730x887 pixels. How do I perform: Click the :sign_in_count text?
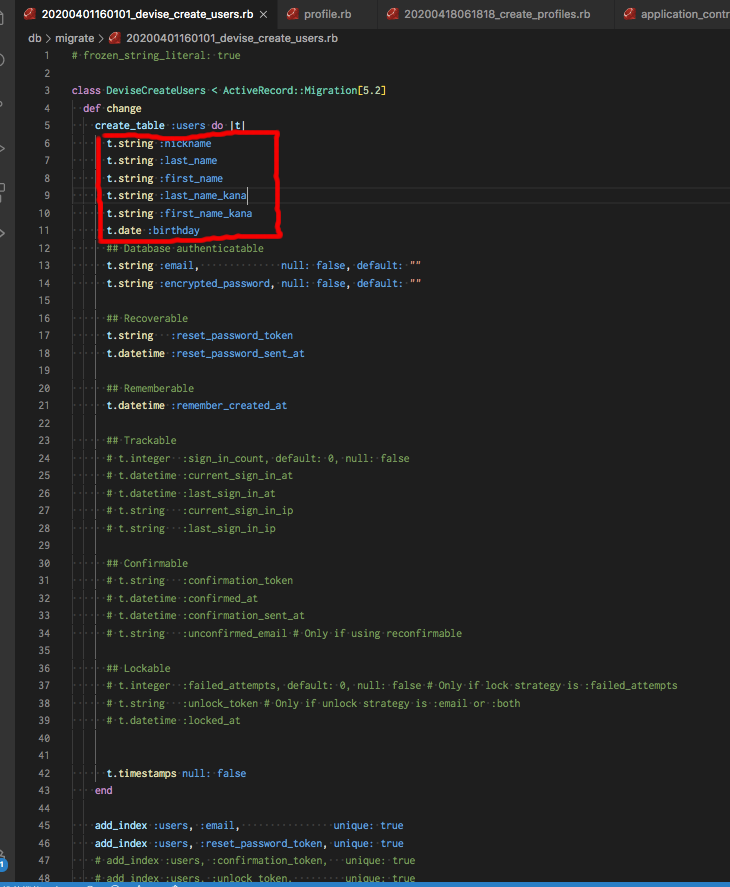click(226, 459)
